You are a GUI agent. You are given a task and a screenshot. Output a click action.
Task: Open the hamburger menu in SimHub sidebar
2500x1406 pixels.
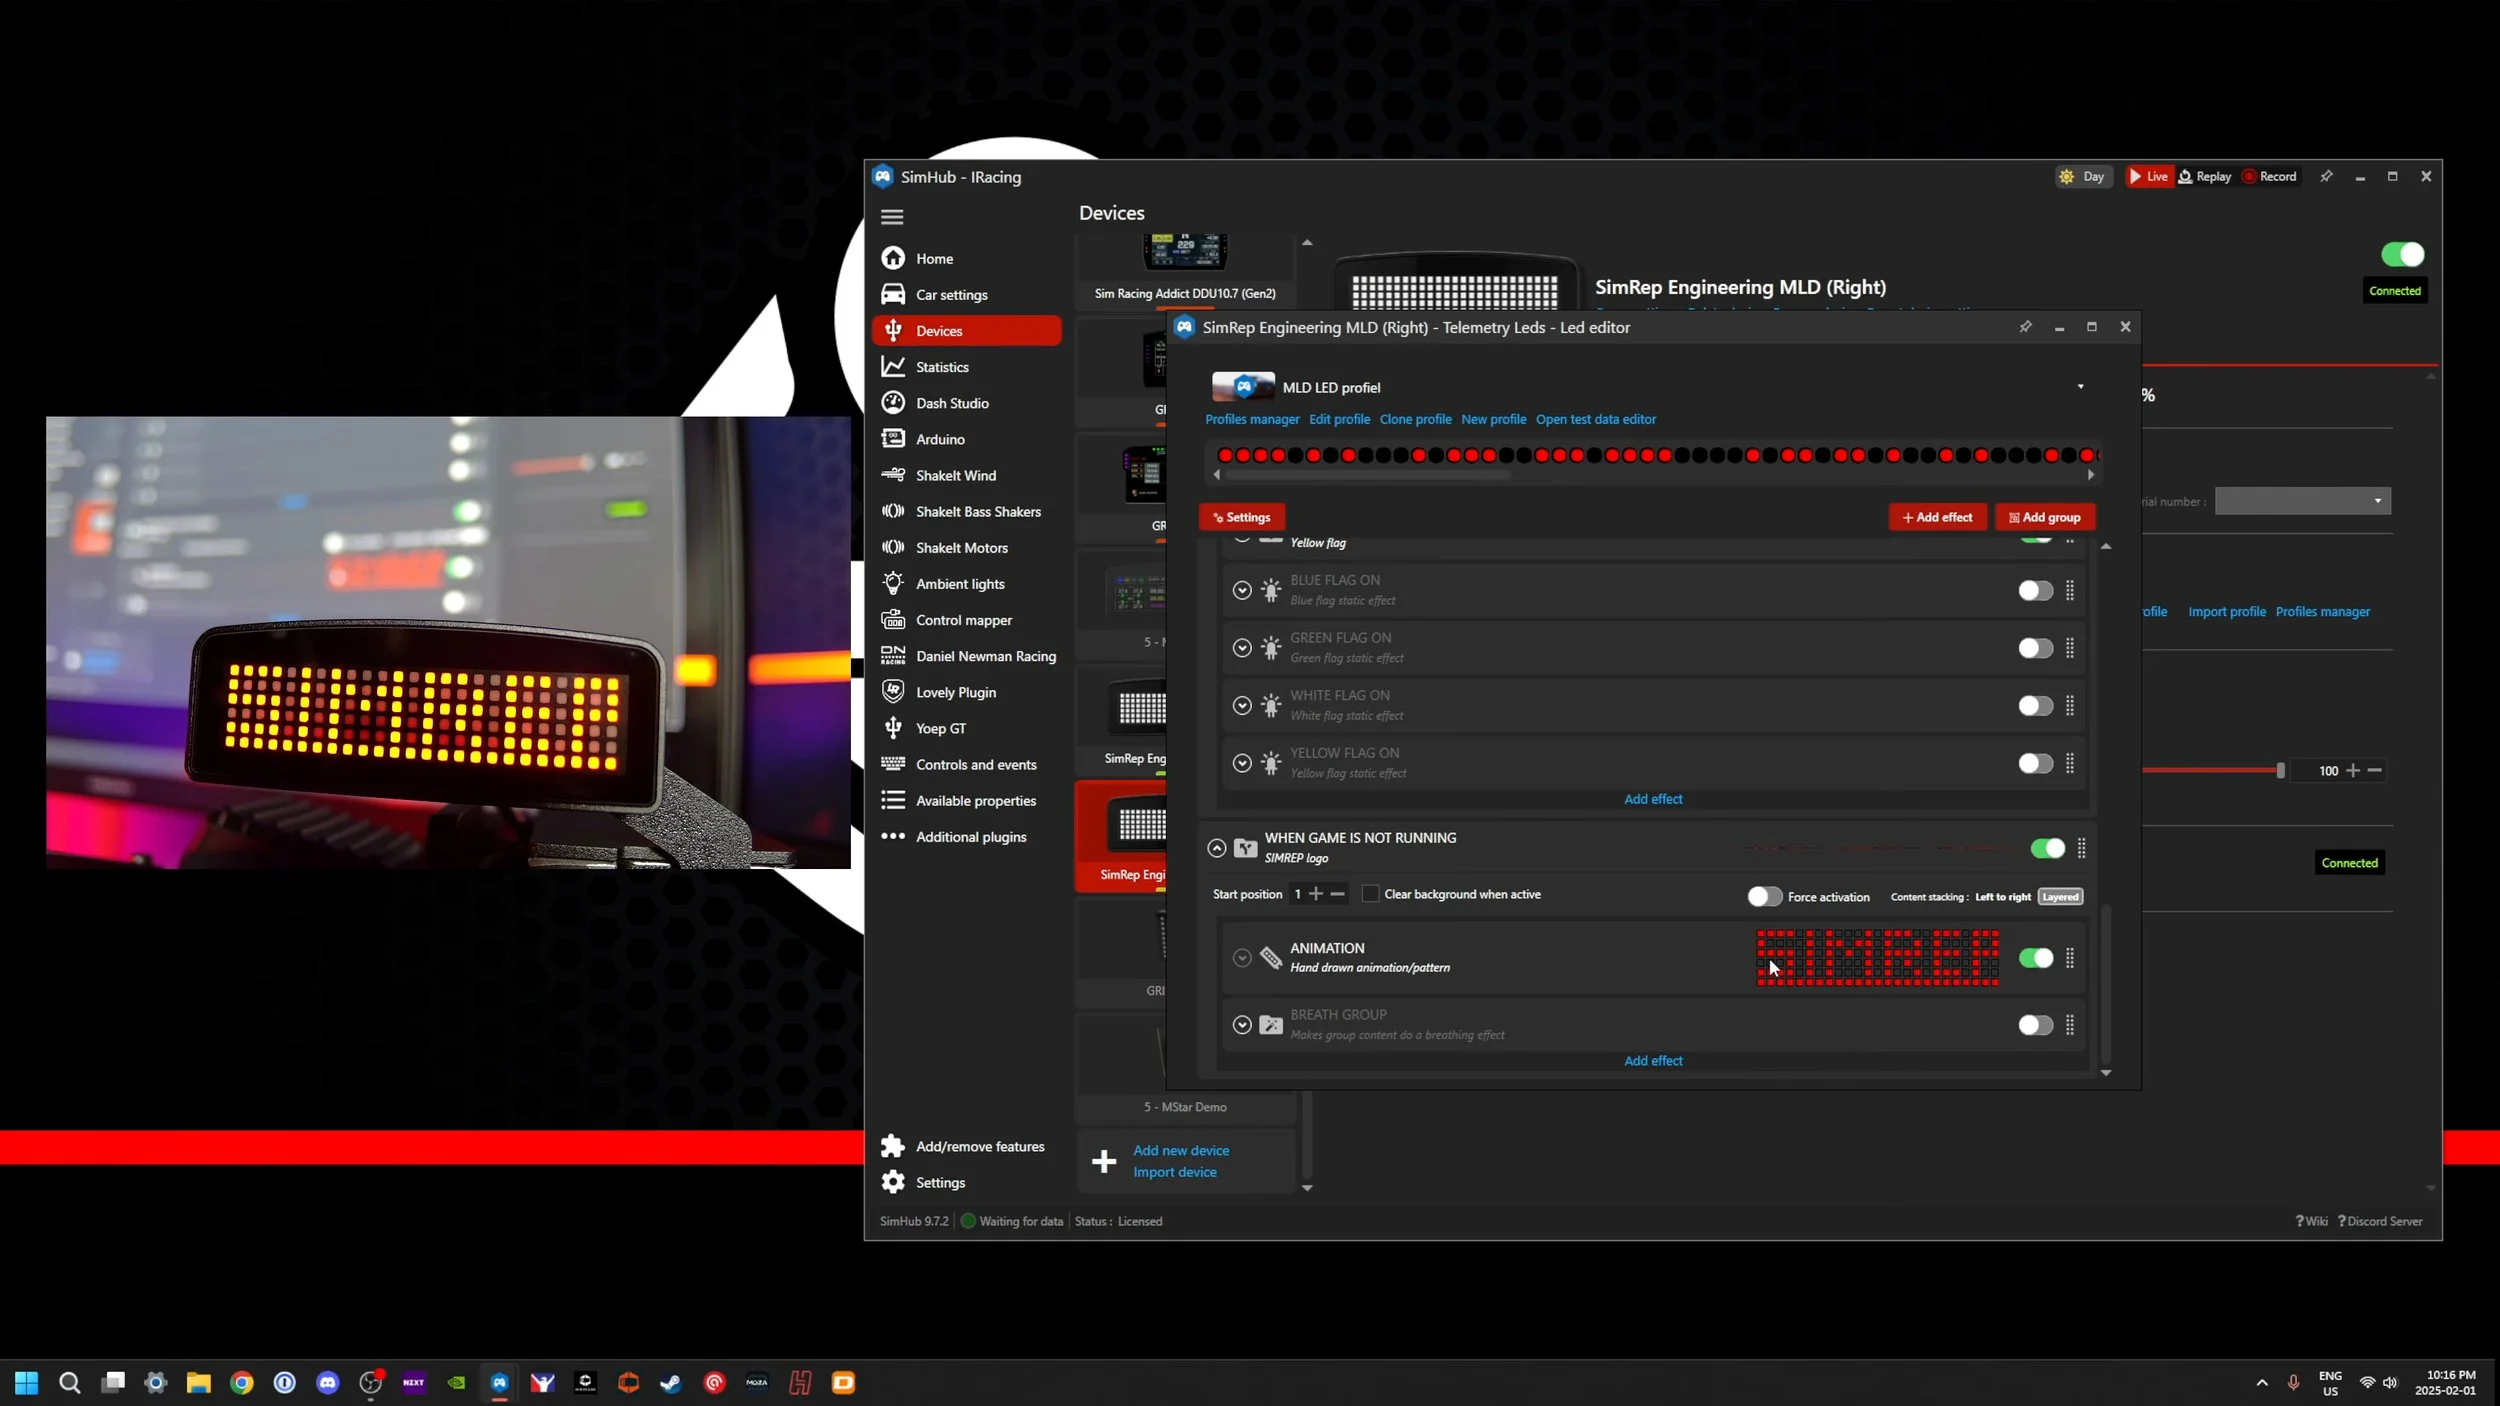click(892, 216)
